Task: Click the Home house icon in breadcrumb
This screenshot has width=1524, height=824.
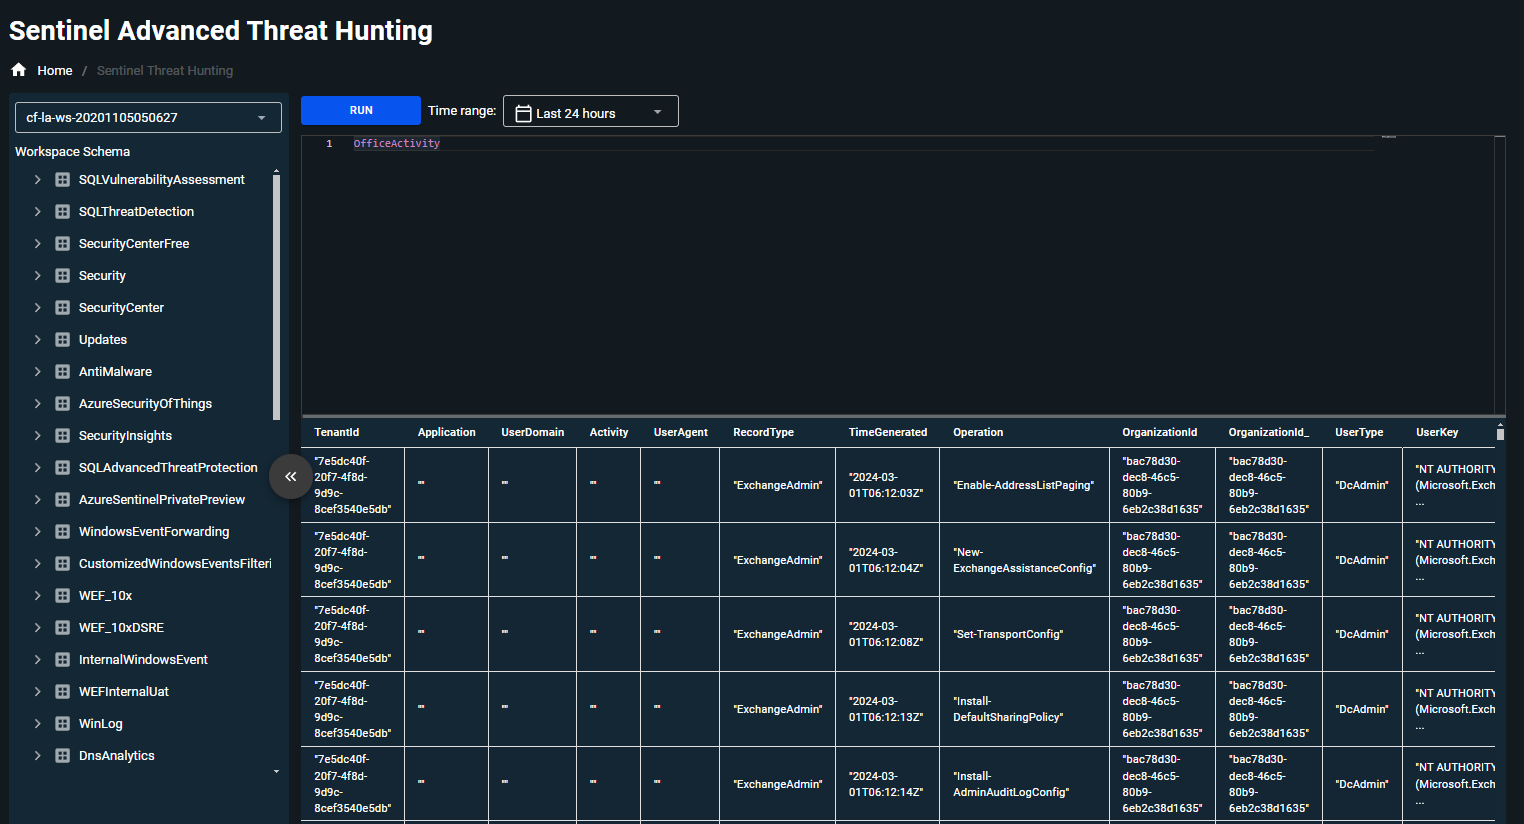Action: pyautogui.click(x=17, y=70)
